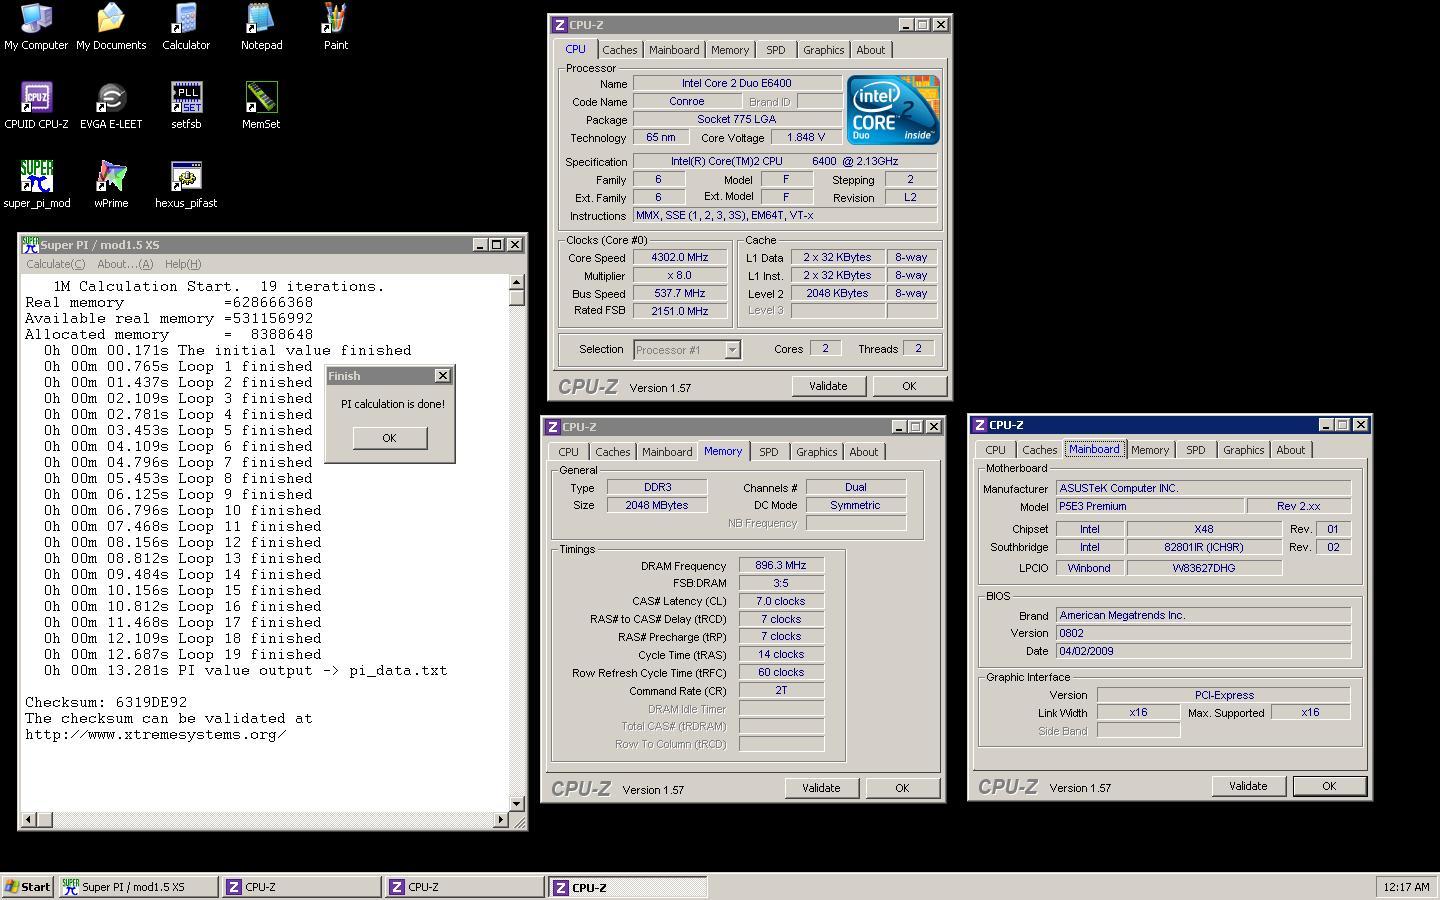Select the setfsb desktop shortcut
Screen dimensions: 1440x900
186,106
